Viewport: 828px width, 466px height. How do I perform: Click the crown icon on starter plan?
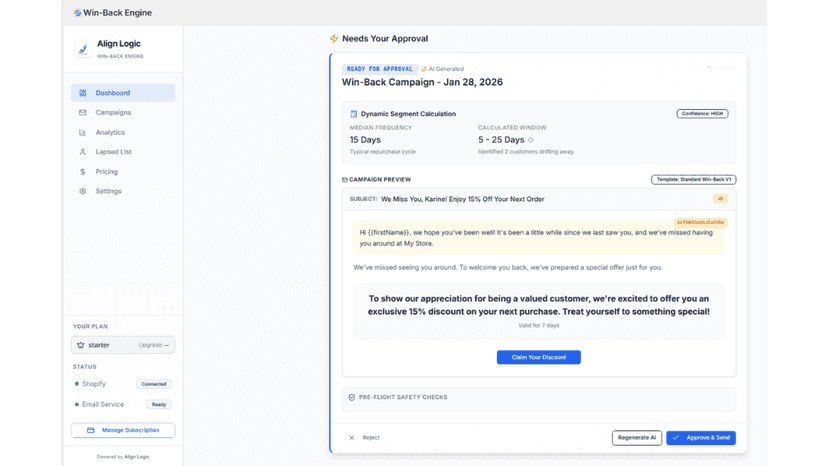pyautogui.click(x=81, y=345)
